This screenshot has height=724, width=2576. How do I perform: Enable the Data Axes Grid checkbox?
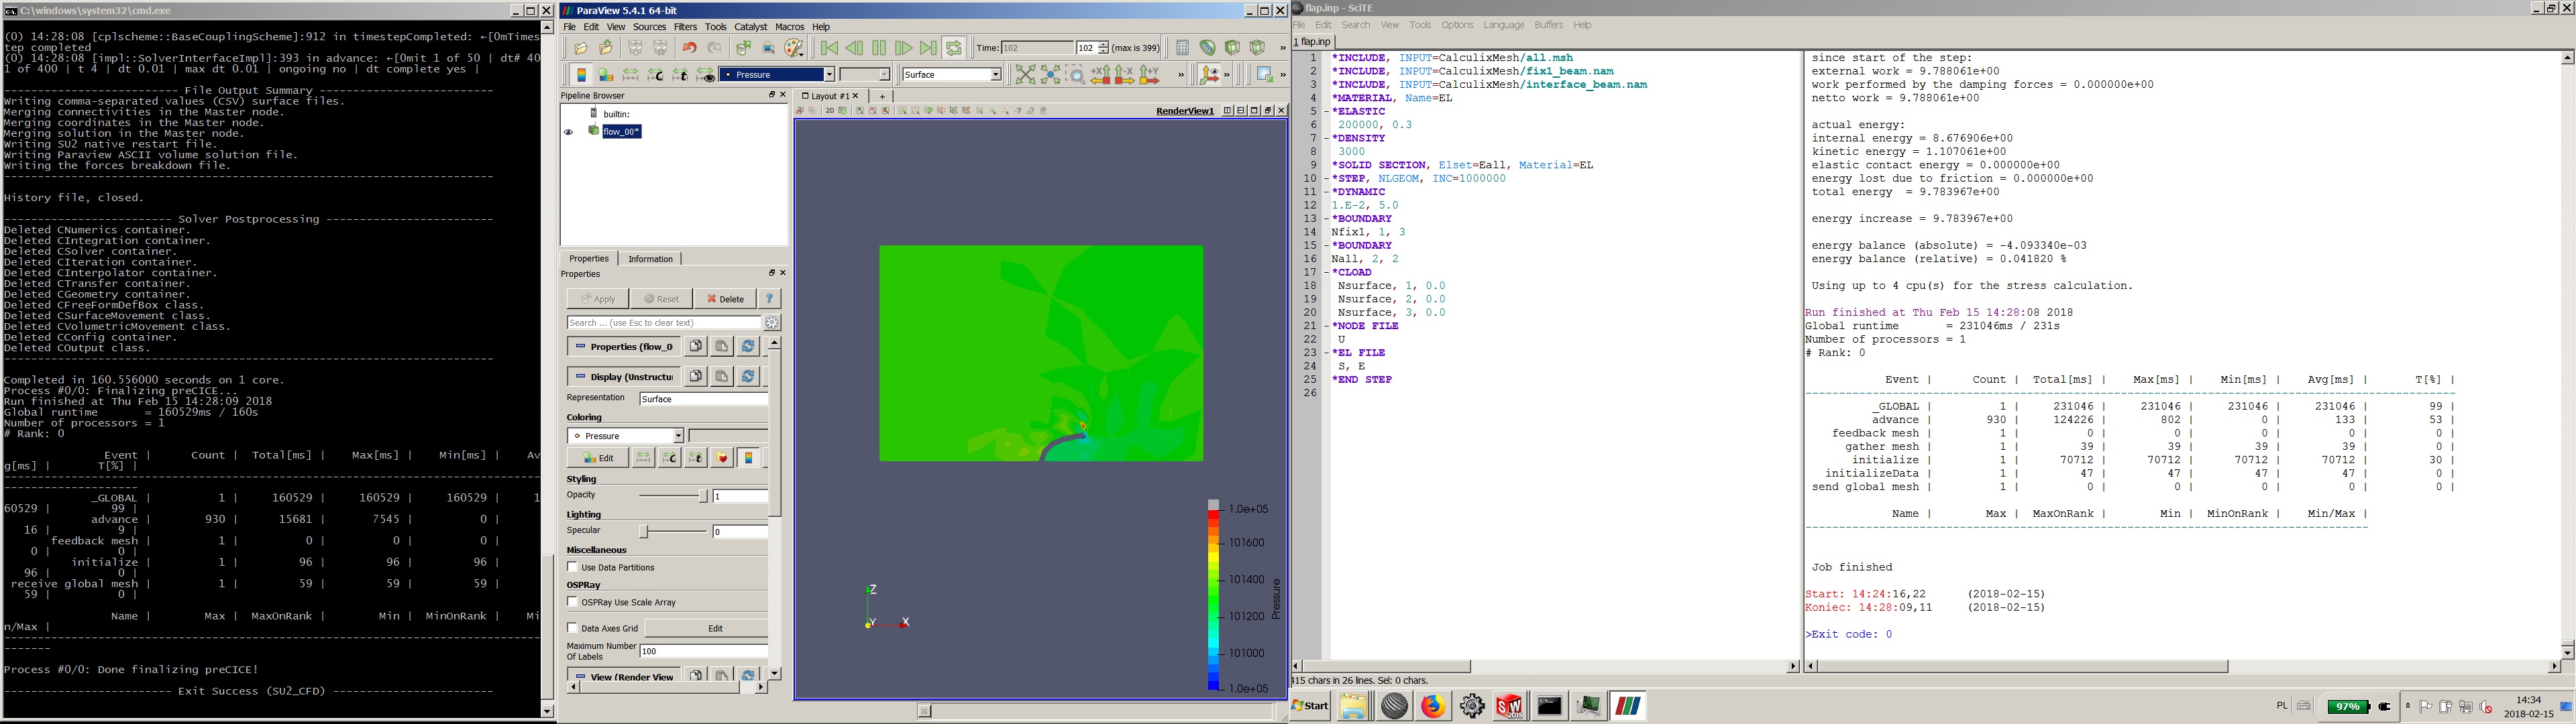(x=573, y=628)
